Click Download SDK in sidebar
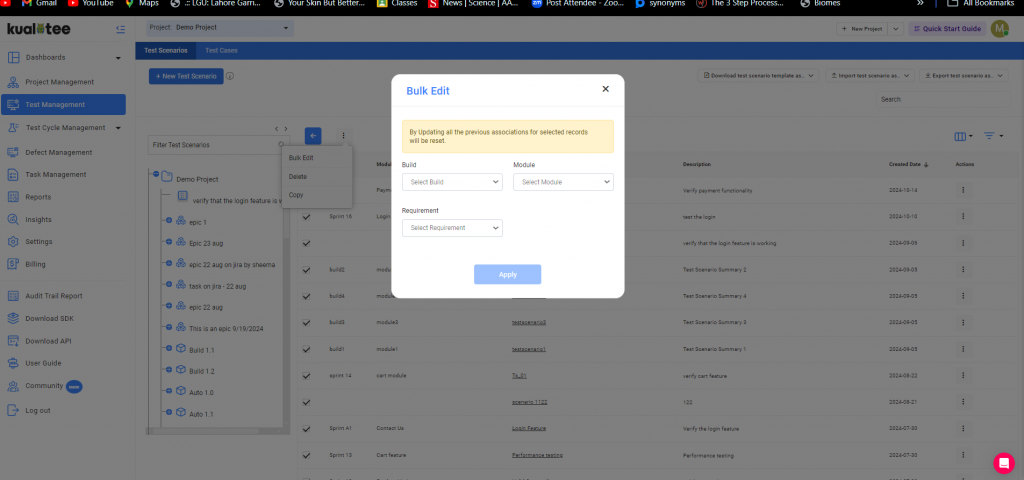Viewport: 1024px width, 480px height. 51,319
